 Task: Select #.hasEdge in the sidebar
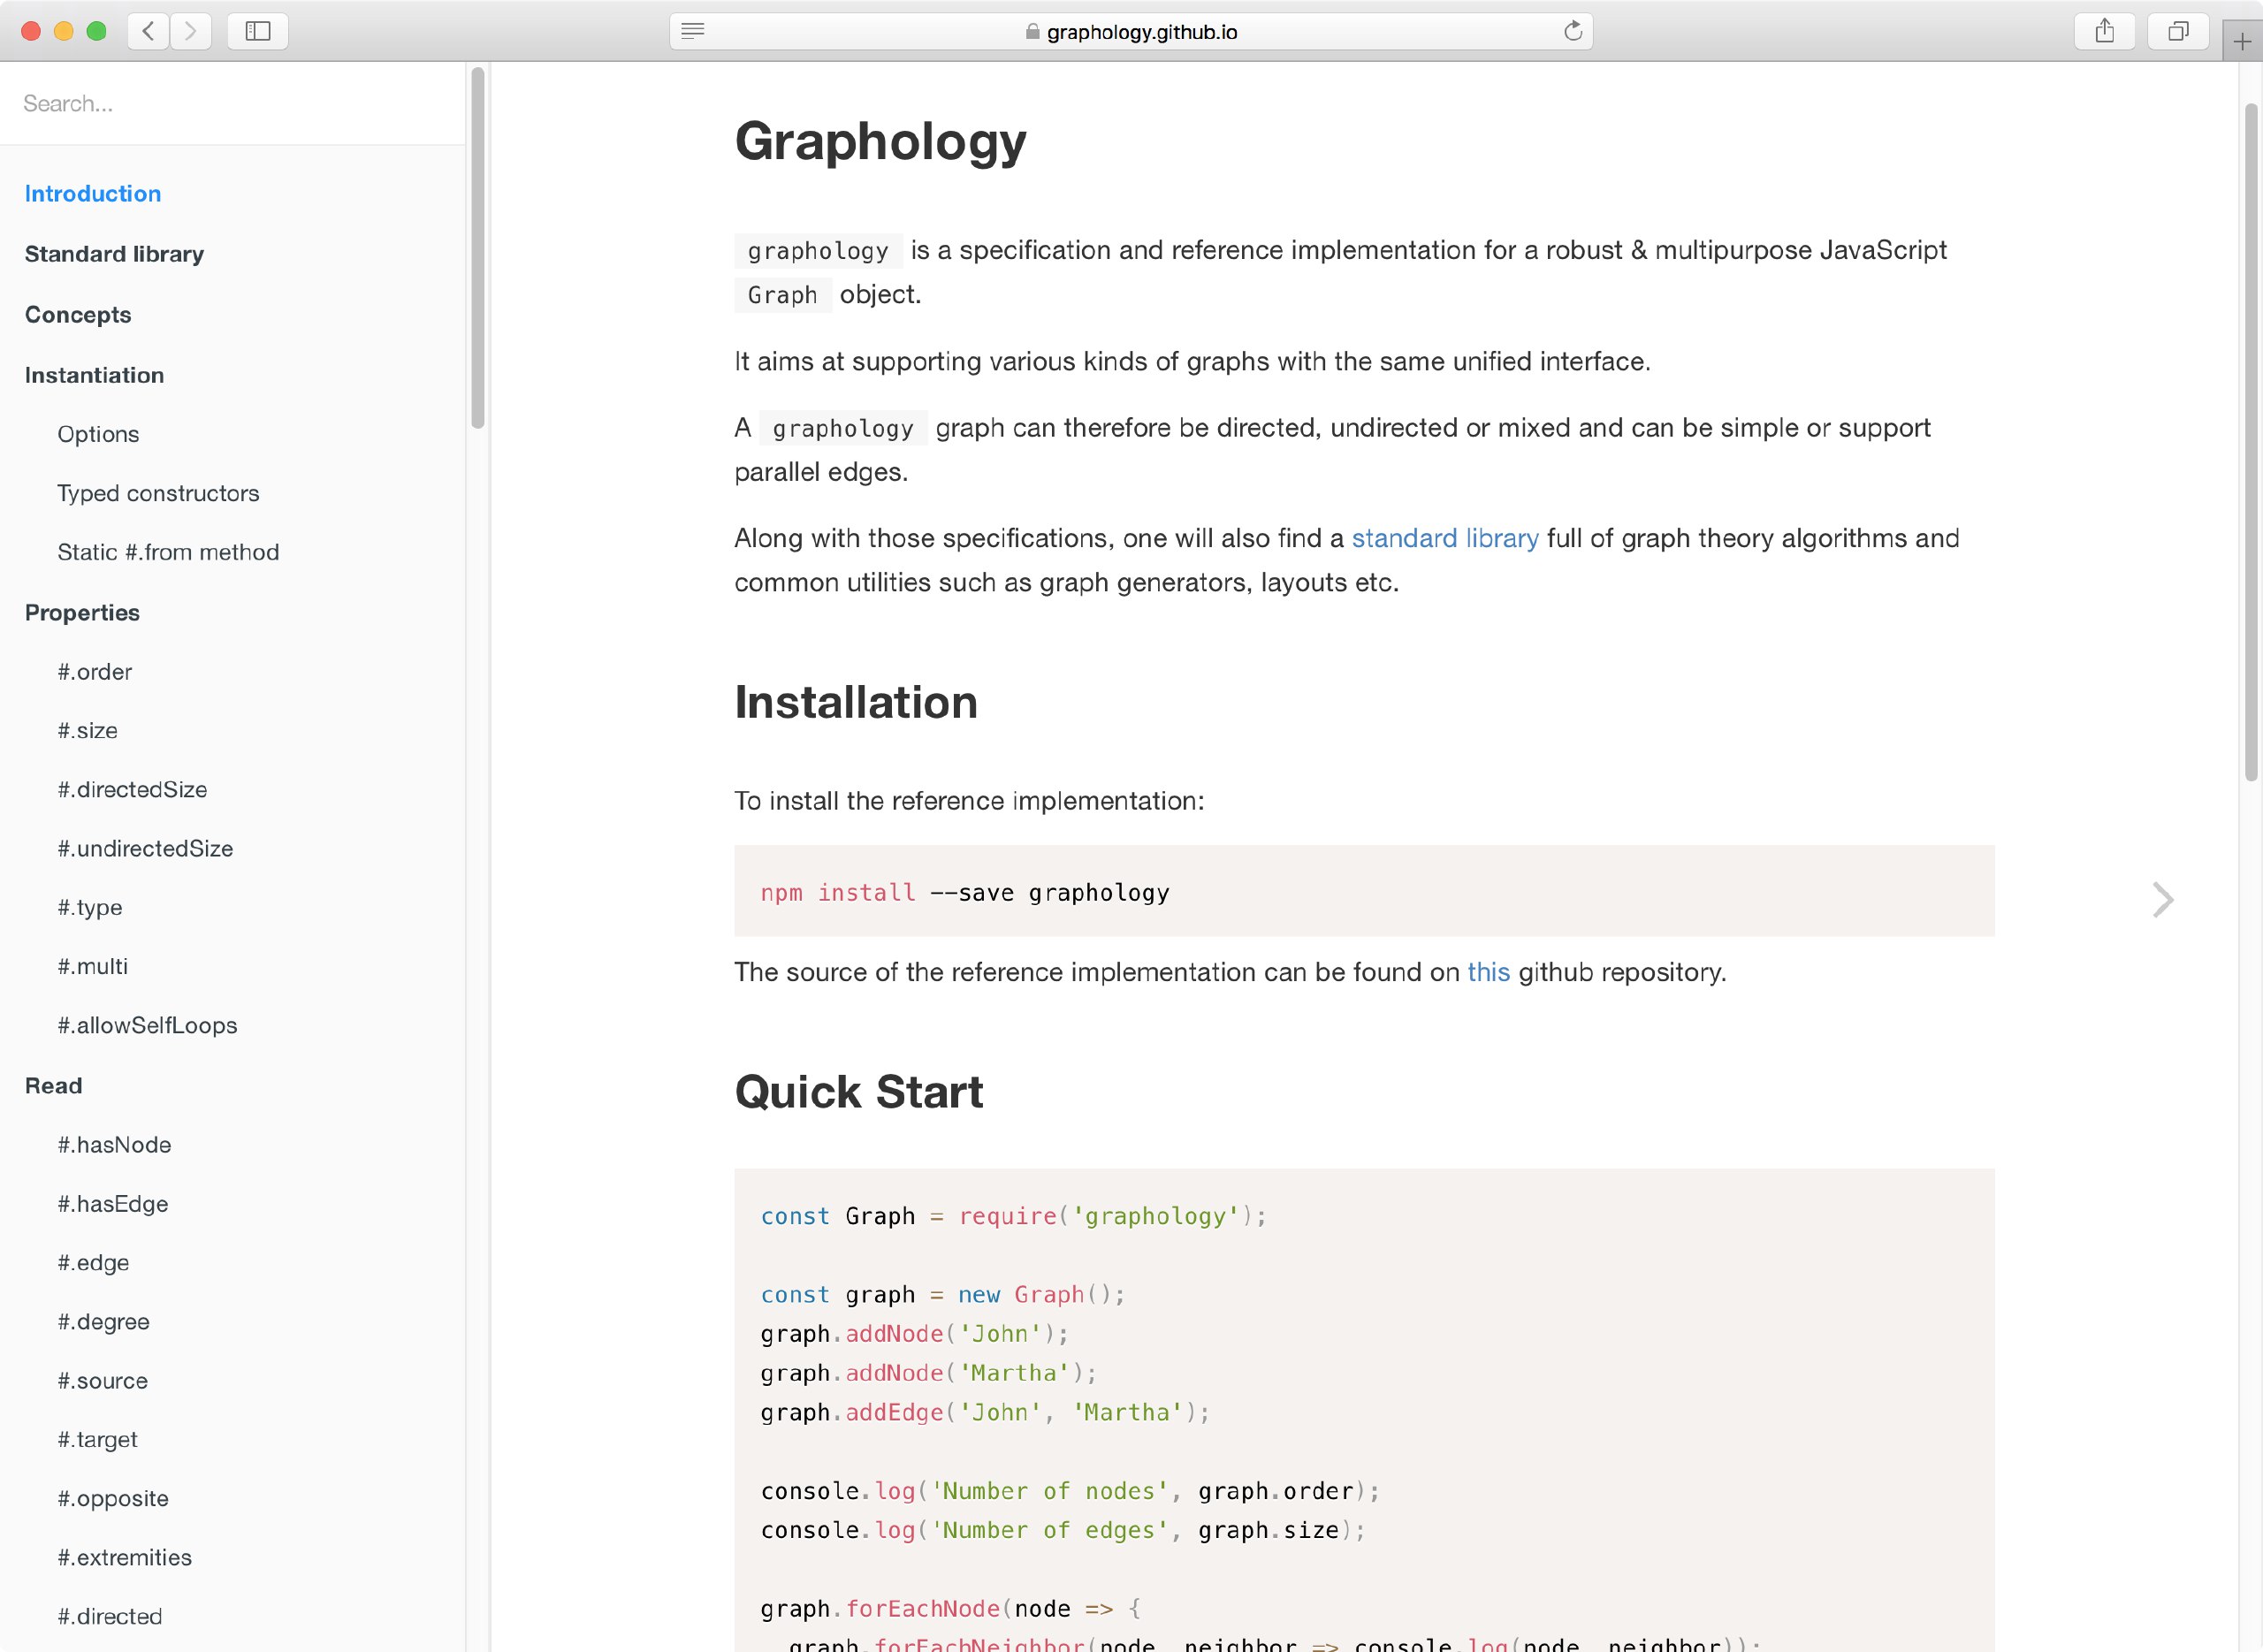pos(112,1204)
